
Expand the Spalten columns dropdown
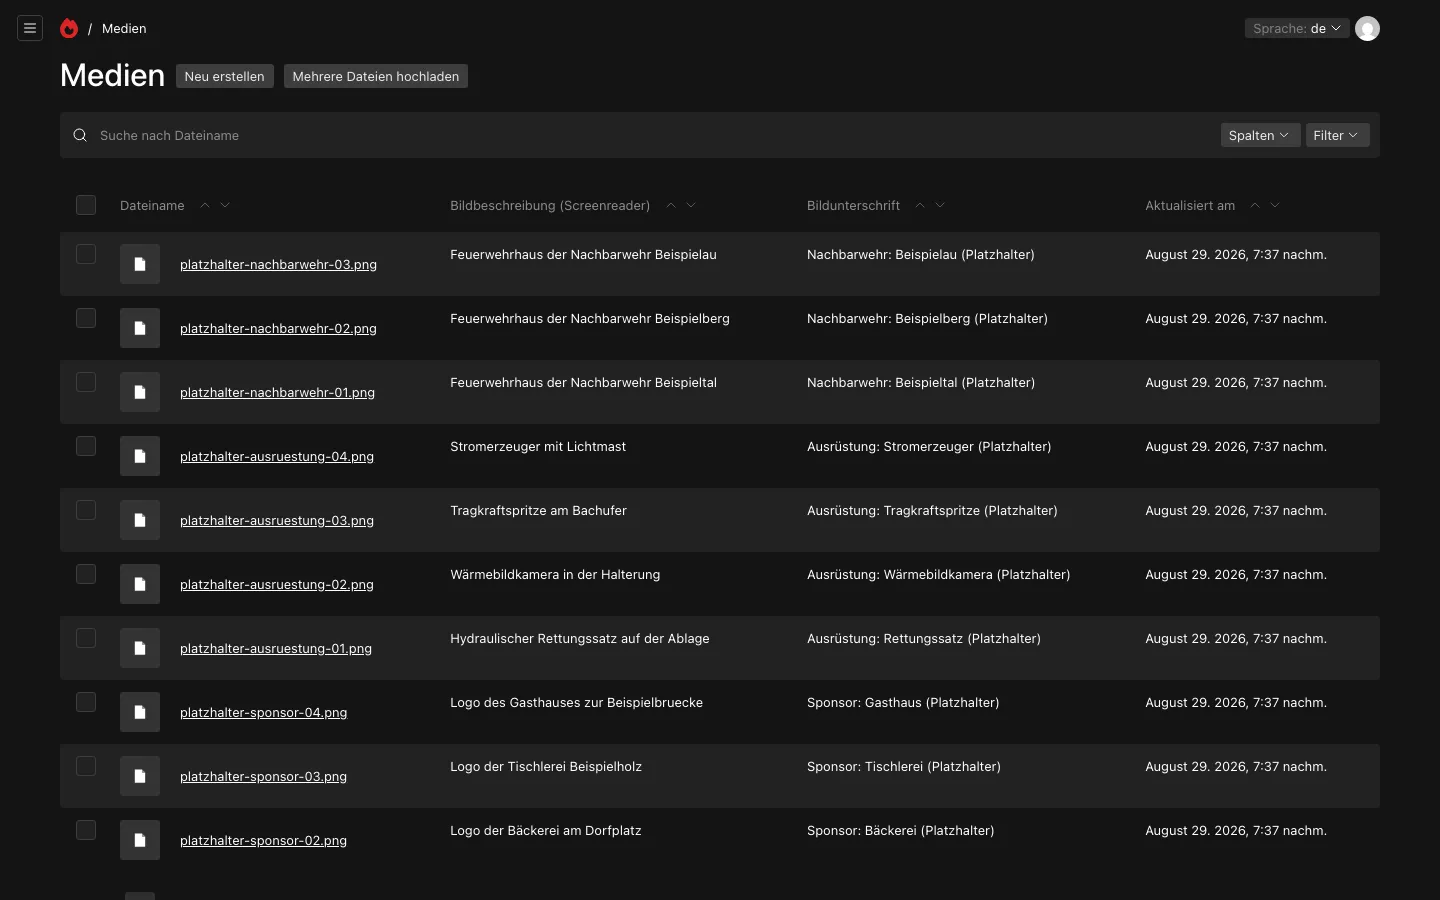click(x=1259, y=135)
